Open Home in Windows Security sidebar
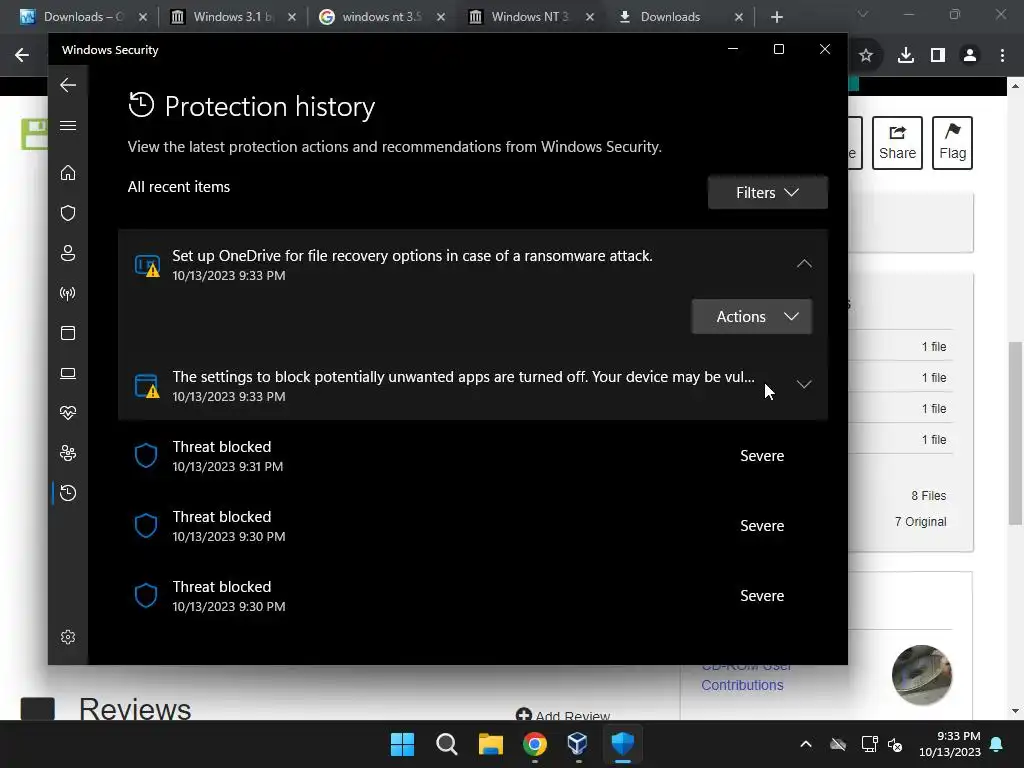Screen dimensions: 1024x768 click(68, 173)
